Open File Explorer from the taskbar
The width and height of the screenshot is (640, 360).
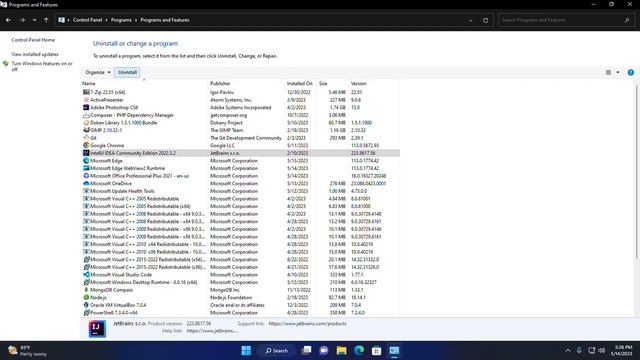point(341,351)
